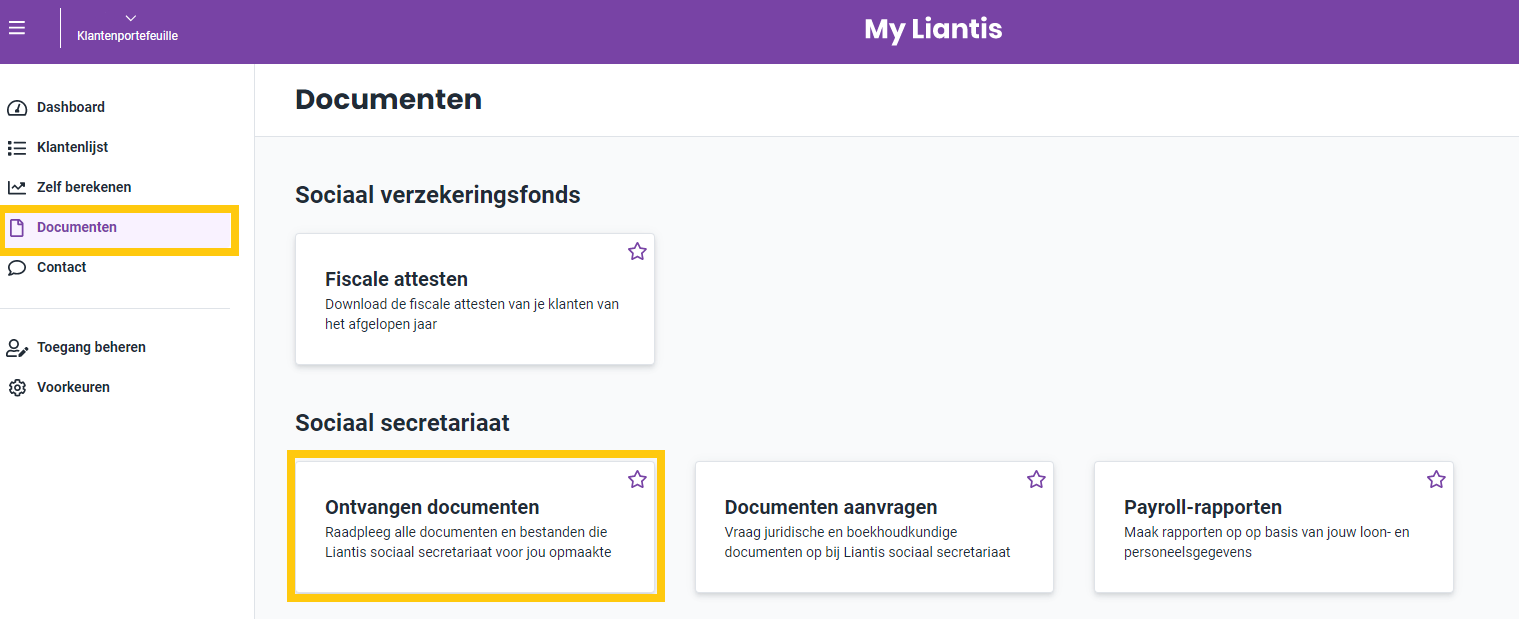
Task: Open the hamburger menu icon
Action: (17, 28)
